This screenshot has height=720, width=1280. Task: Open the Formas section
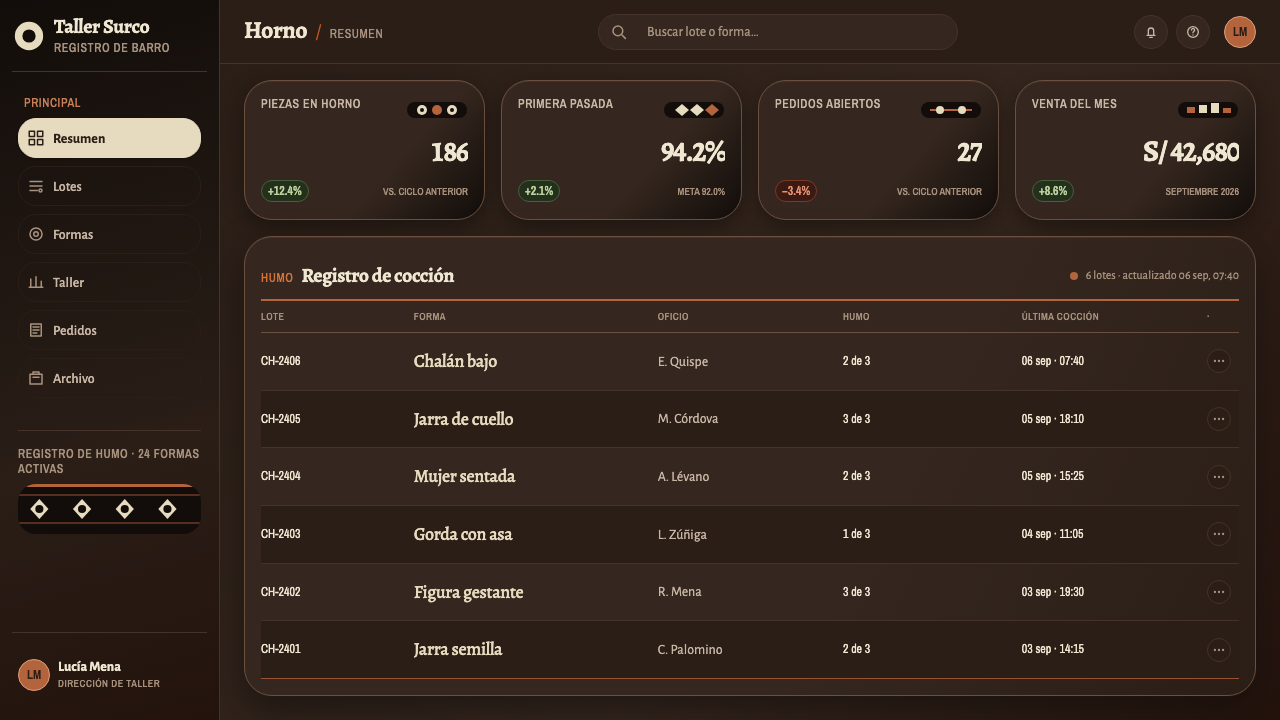[109, 234]
